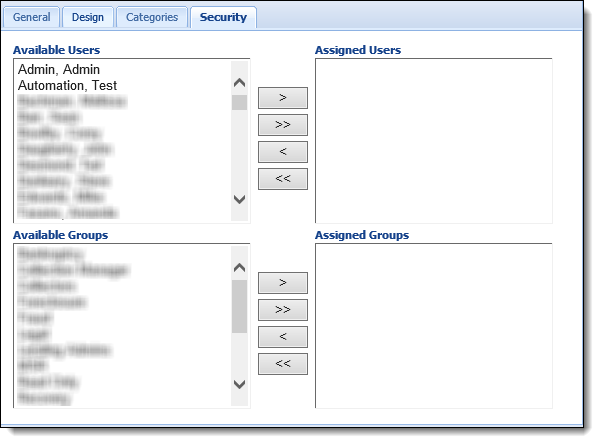Click down arrow of Available Users scrollbar
The height and width of the screenshot is (443, 599).
point(240,199)
